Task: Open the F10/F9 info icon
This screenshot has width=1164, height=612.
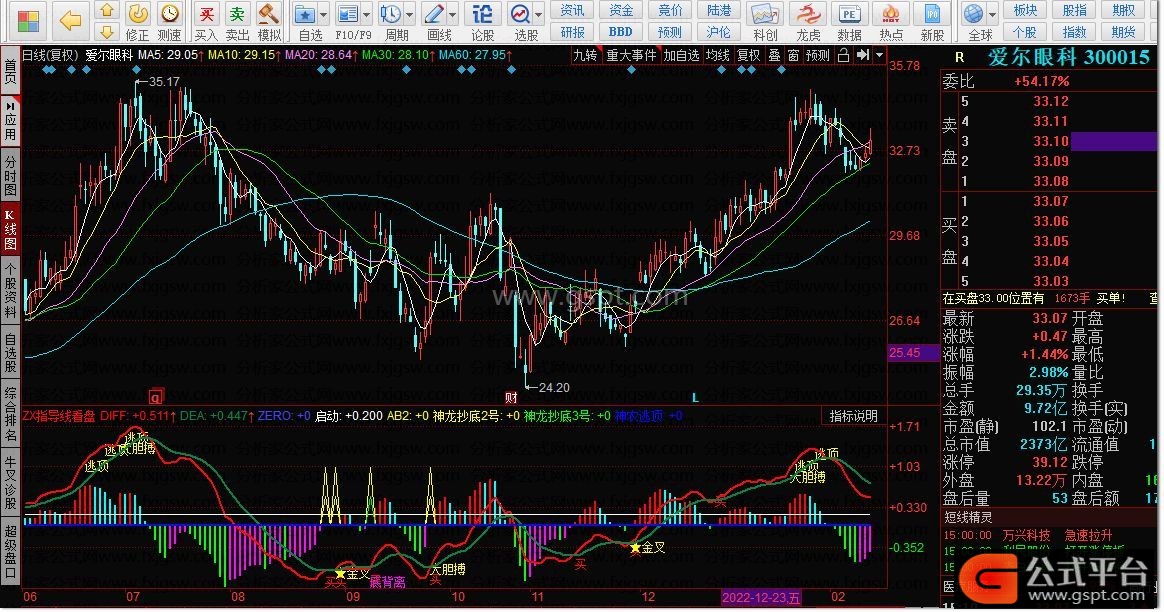Action: [x=347, y=14]
